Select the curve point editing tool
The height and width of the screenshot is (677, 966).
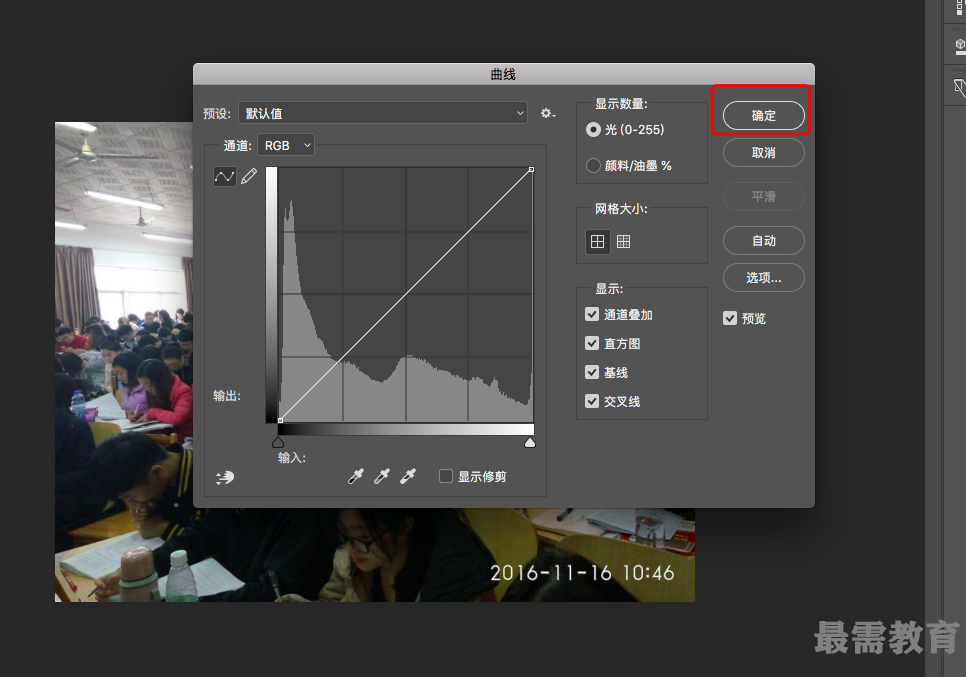point(224,177)
